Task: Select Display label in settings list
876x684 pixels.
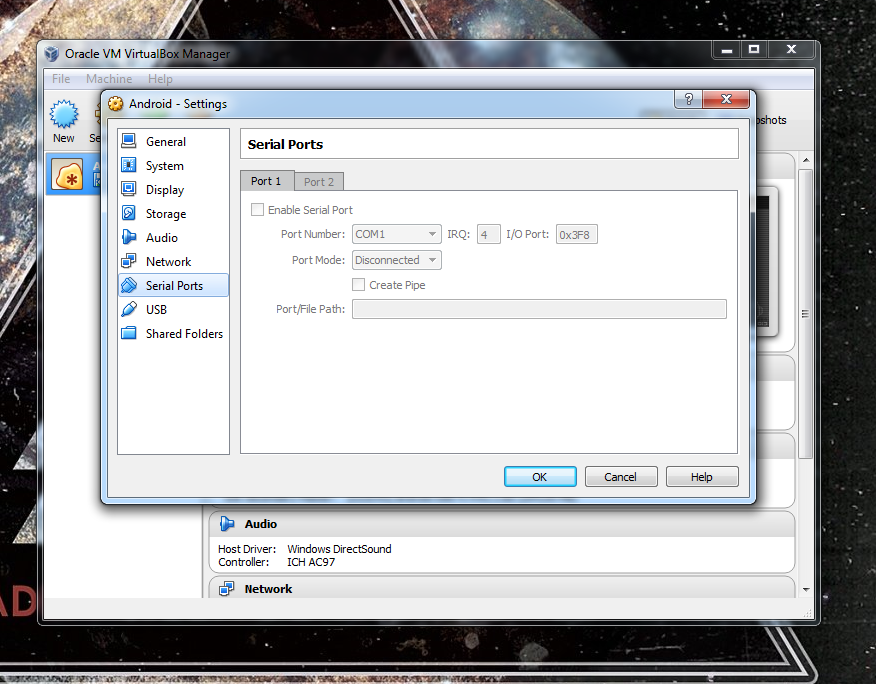Action: point(165,189)
